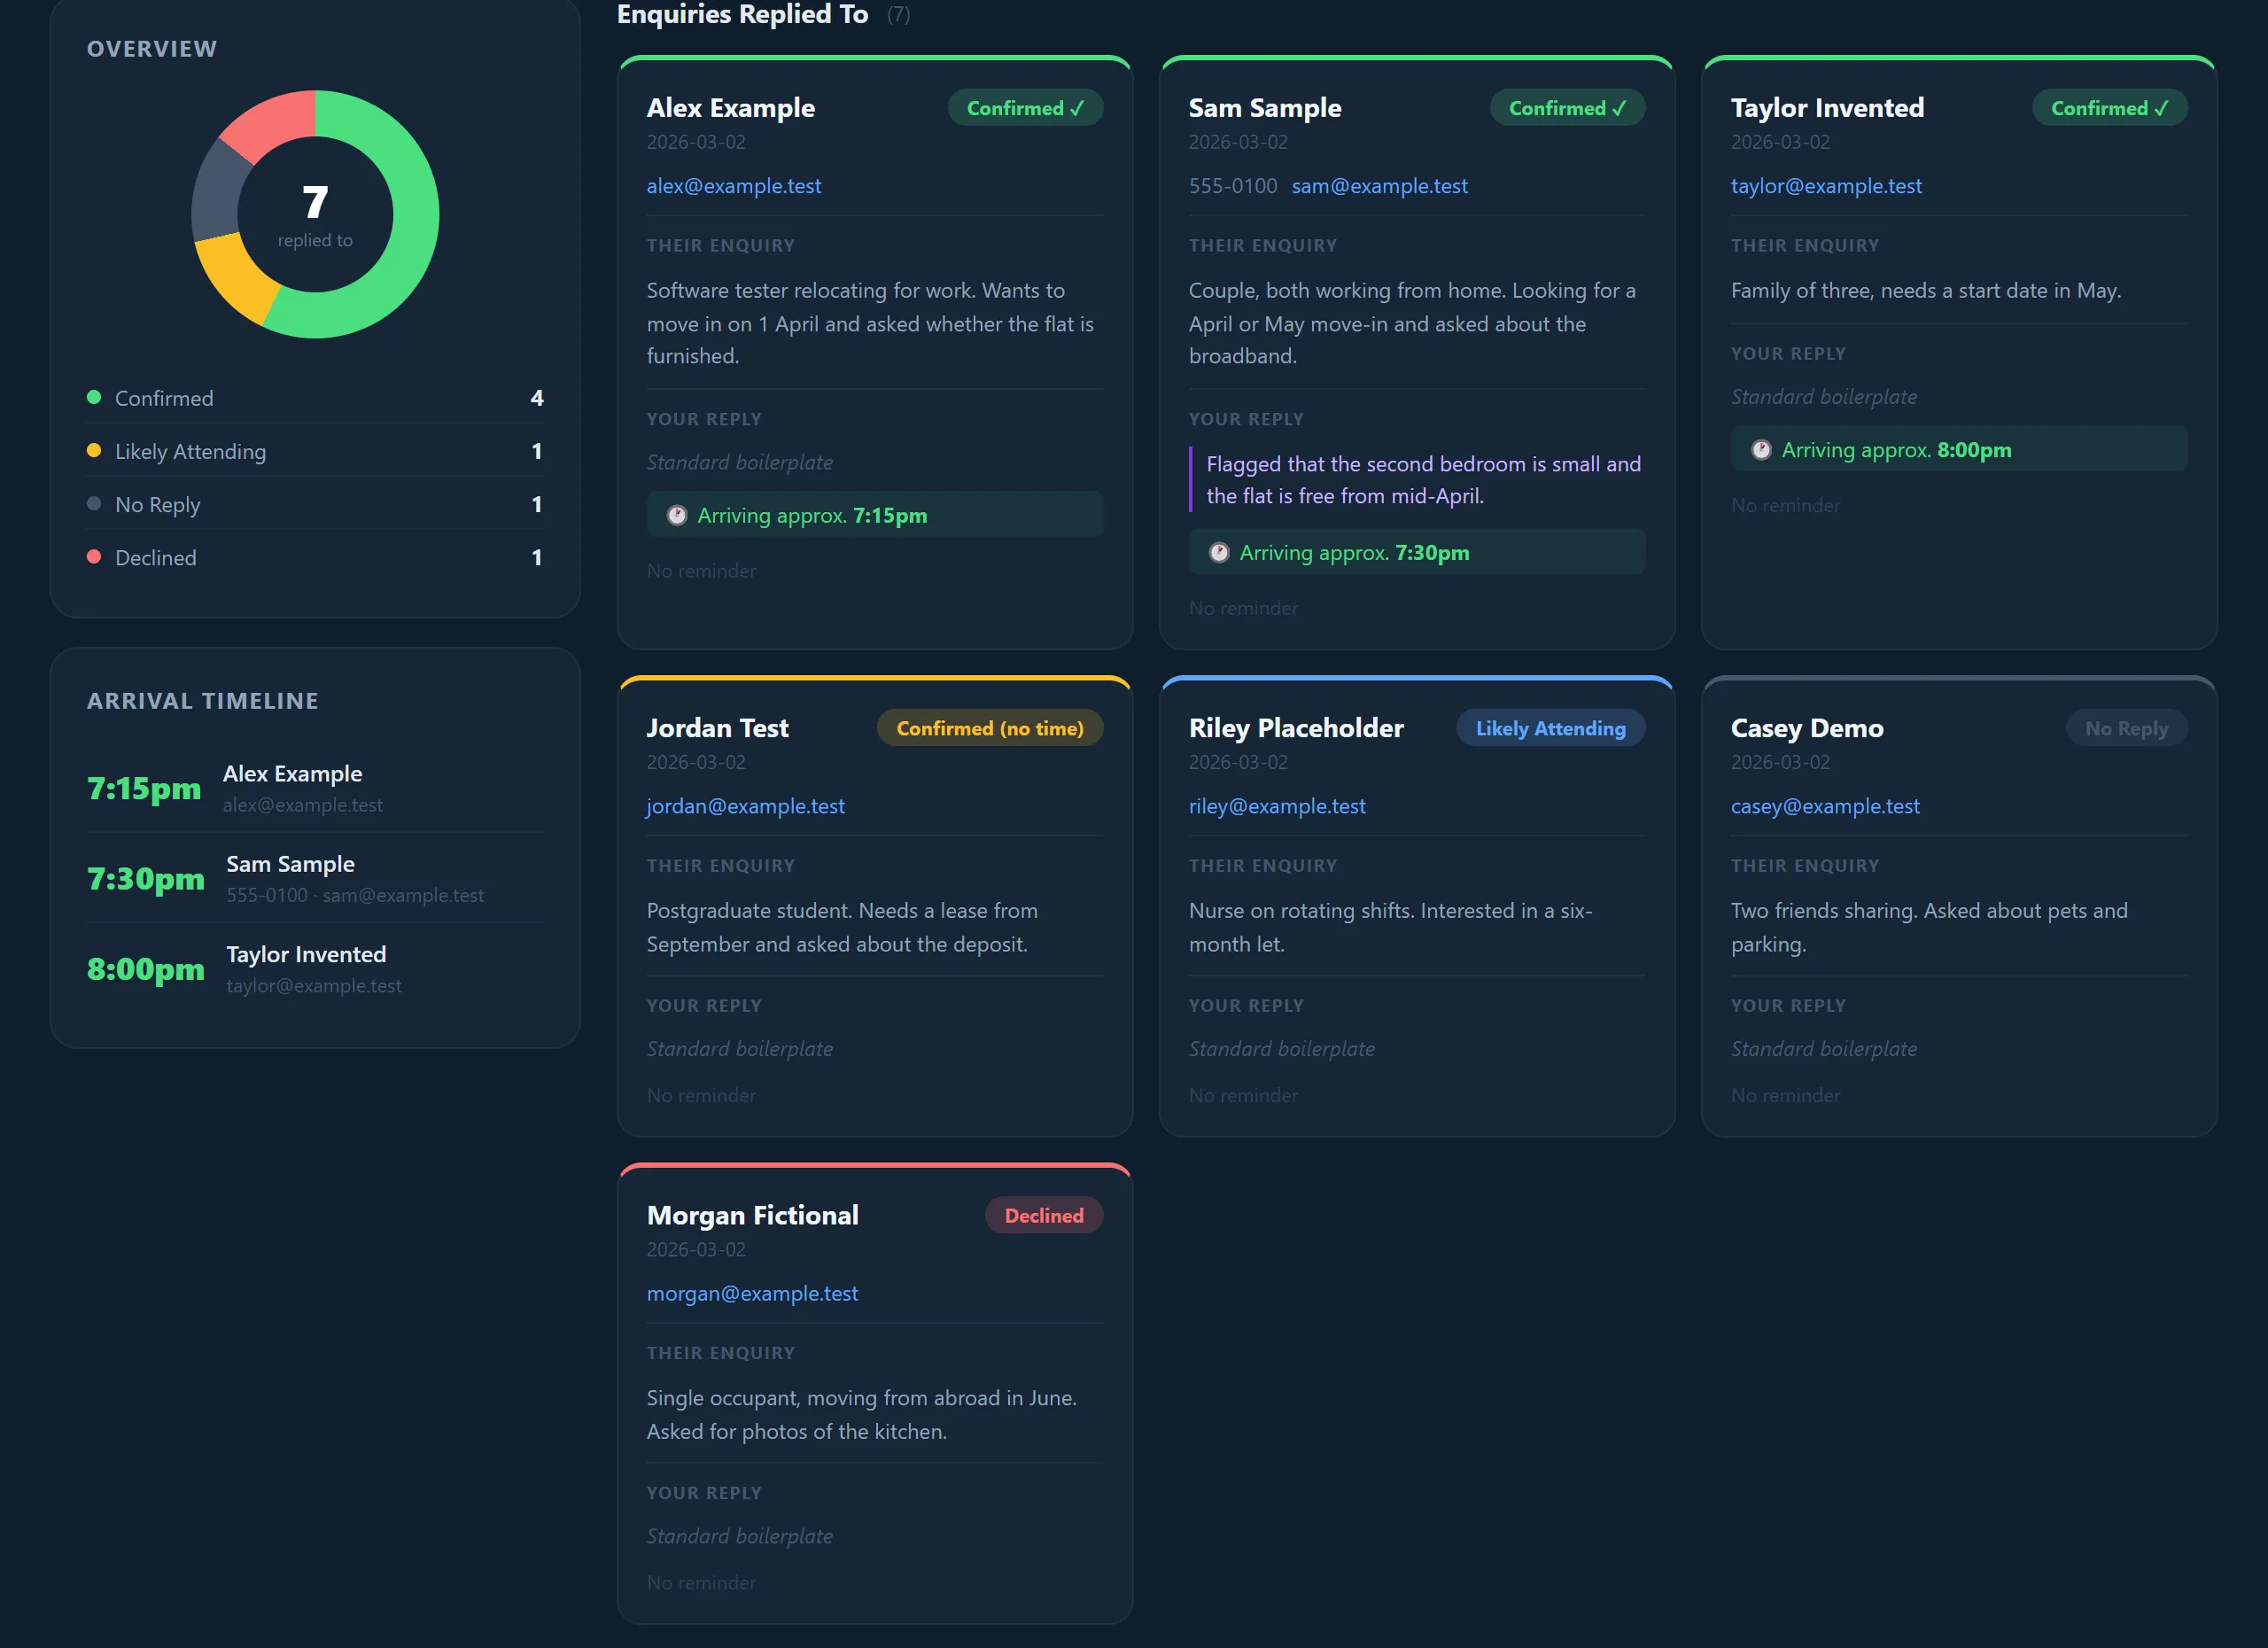Click the yellow Likely Attending legend dot
This screenshot has height=1648, width=2268.
pyautogui.click(x=94, y=450)
